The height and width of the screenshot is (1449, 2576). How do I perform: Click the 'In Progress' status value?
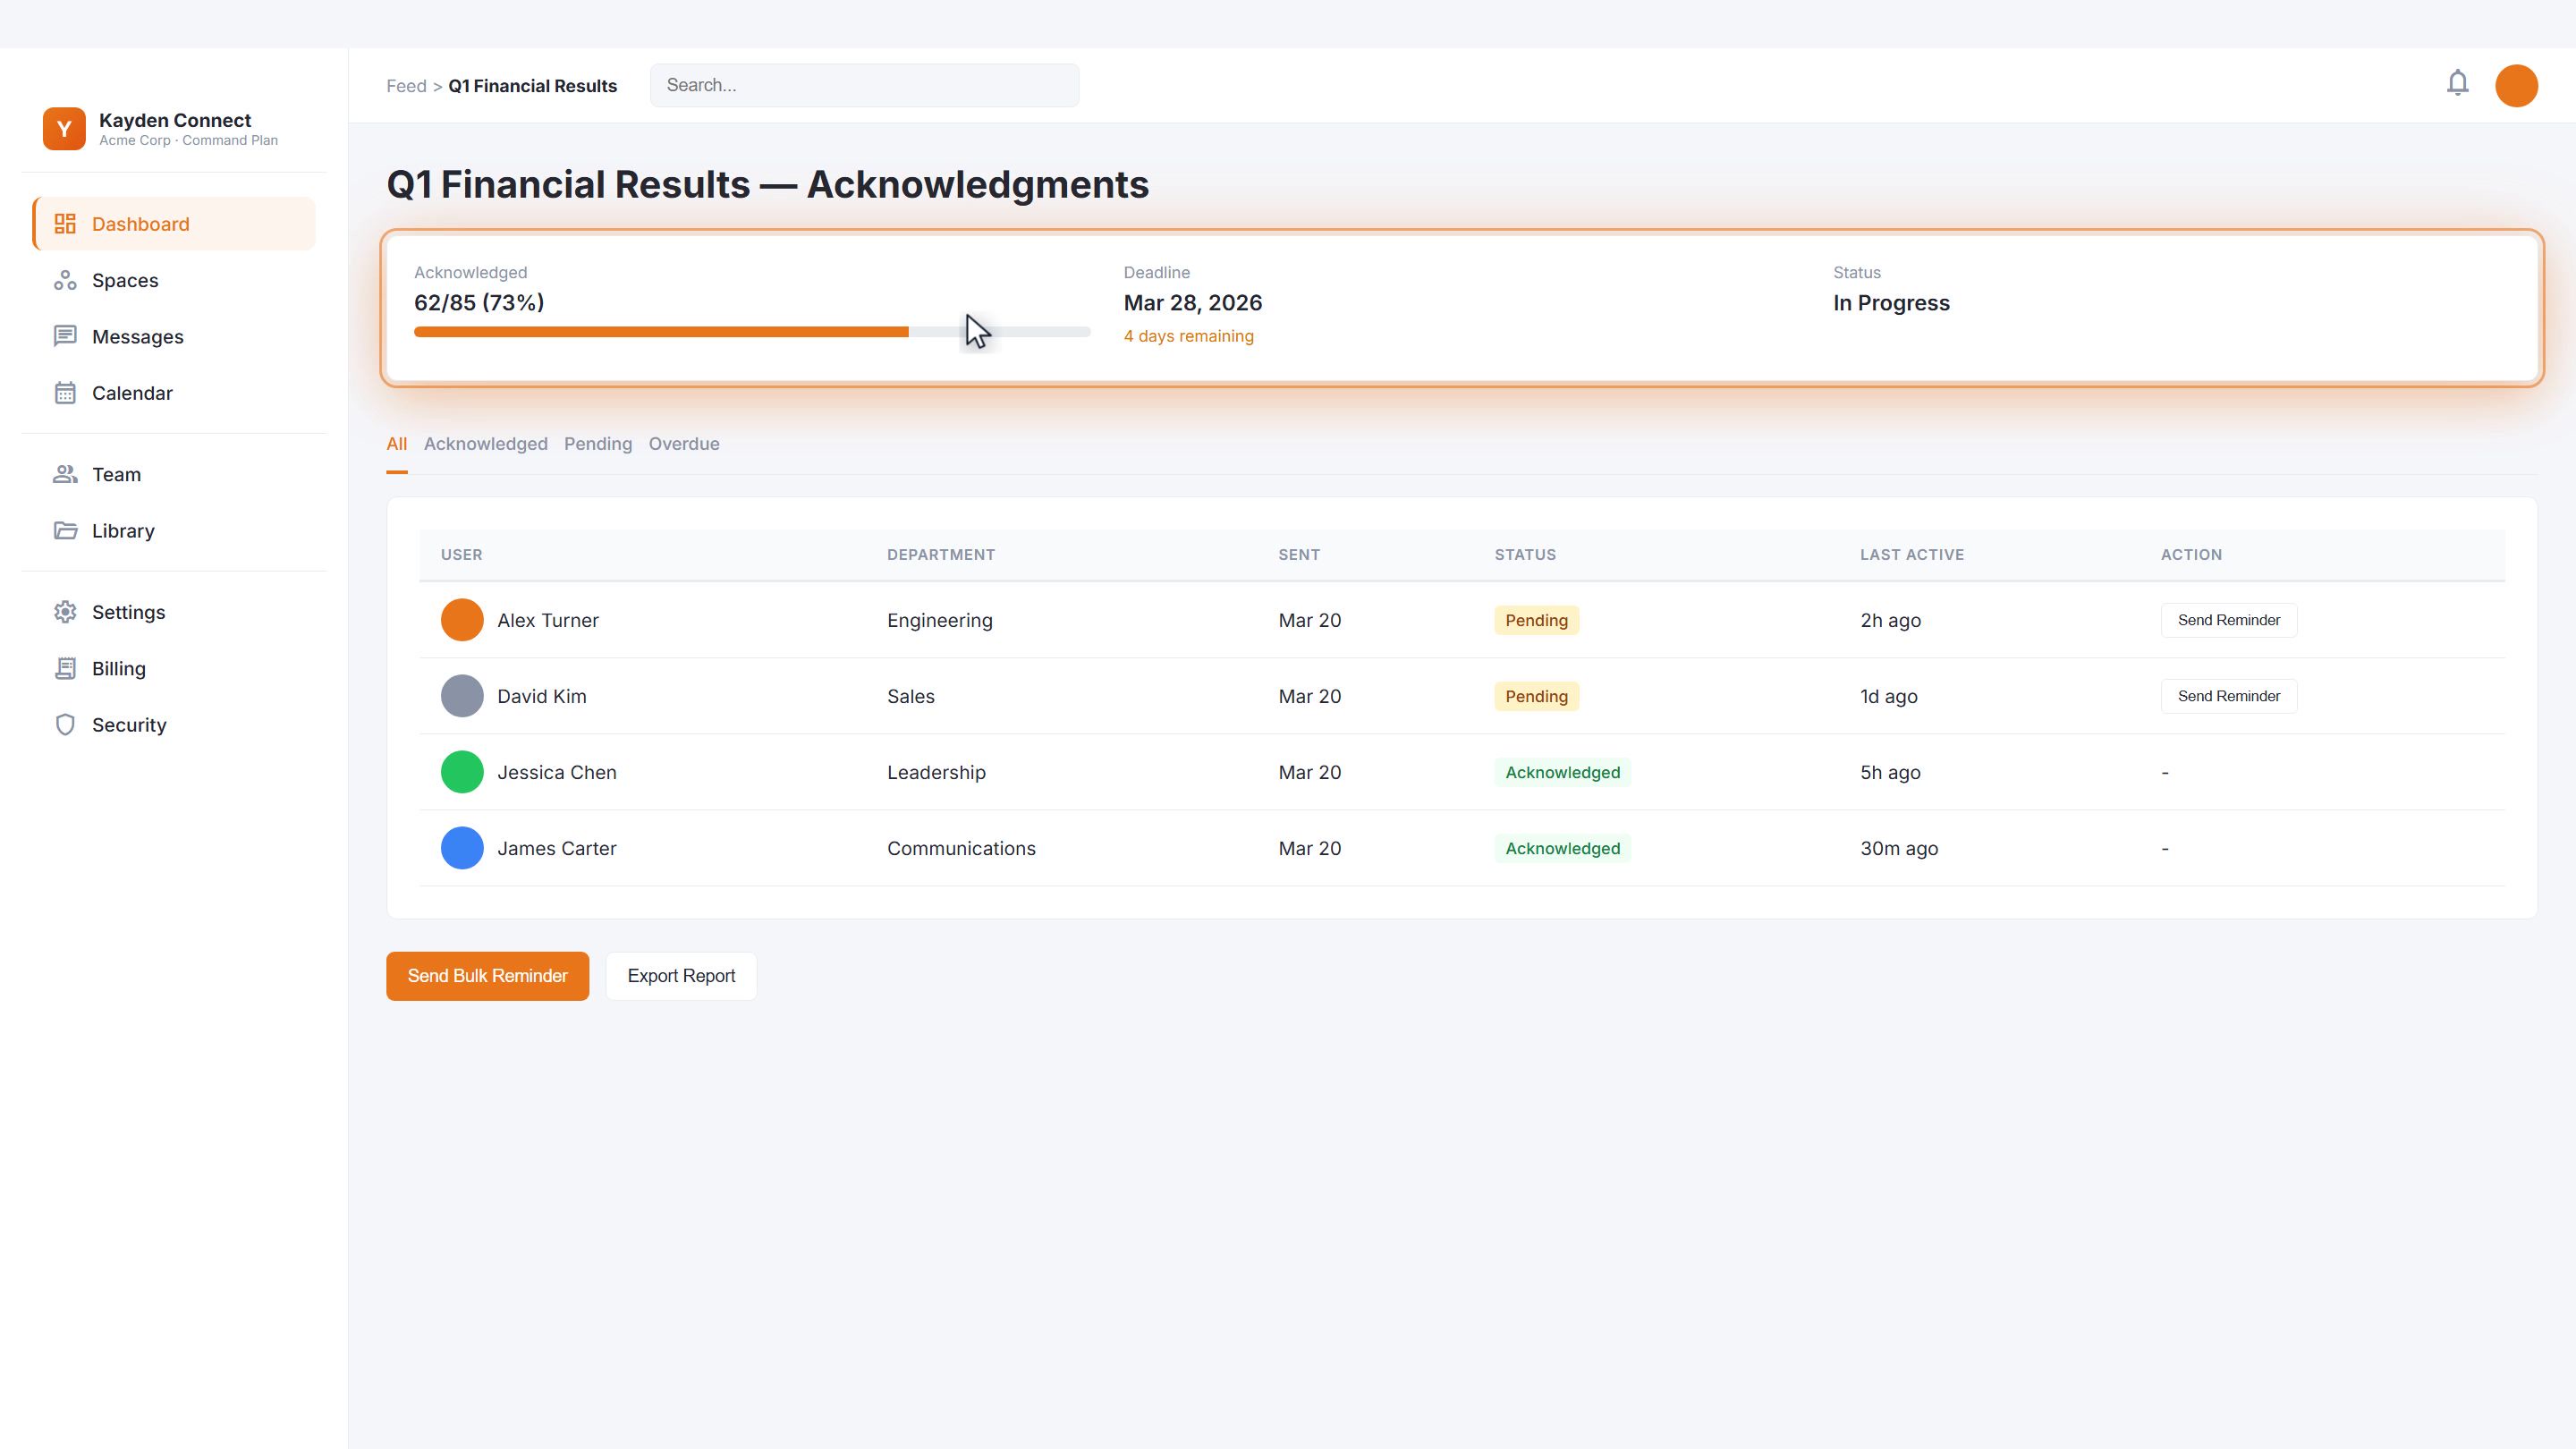1891,303
